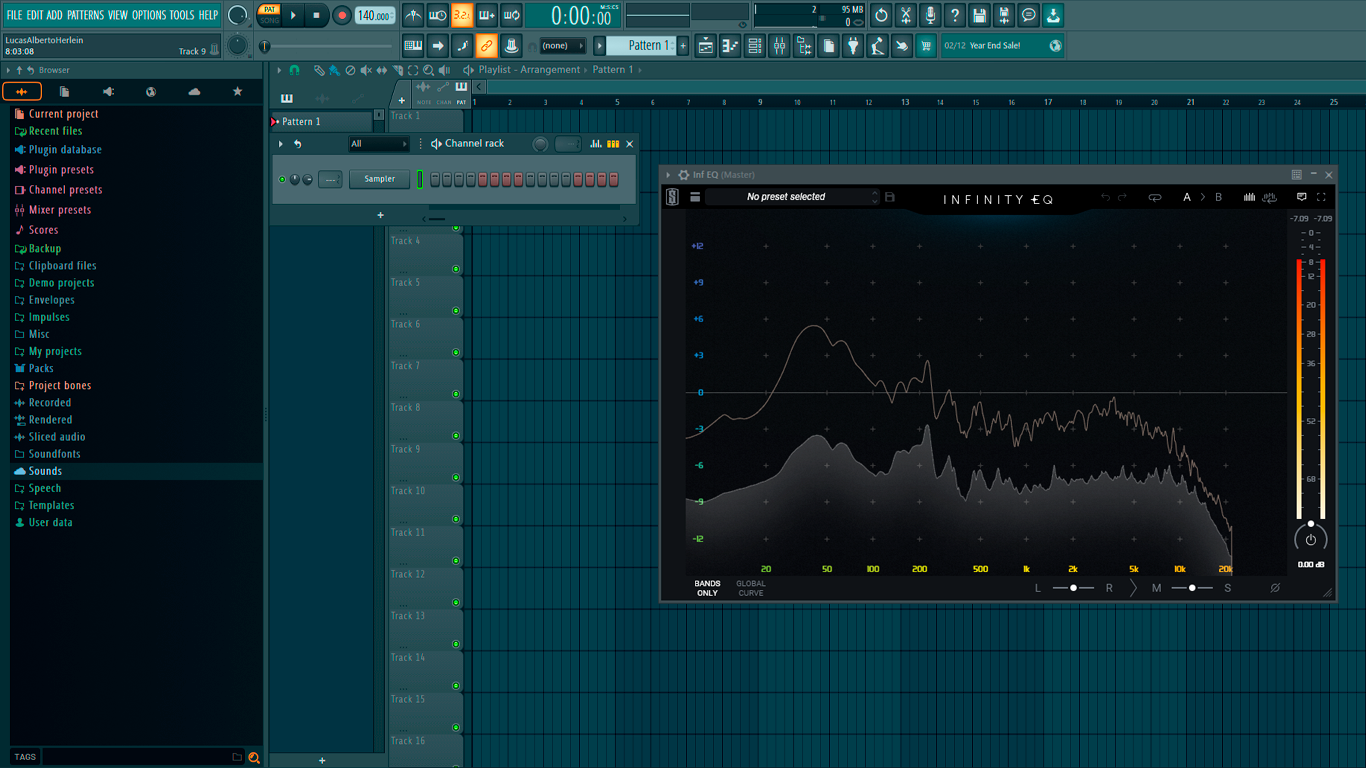Open the OPTIONS menu
The height and width of the screenshot is (768, 1366).
tap(149, 15)
